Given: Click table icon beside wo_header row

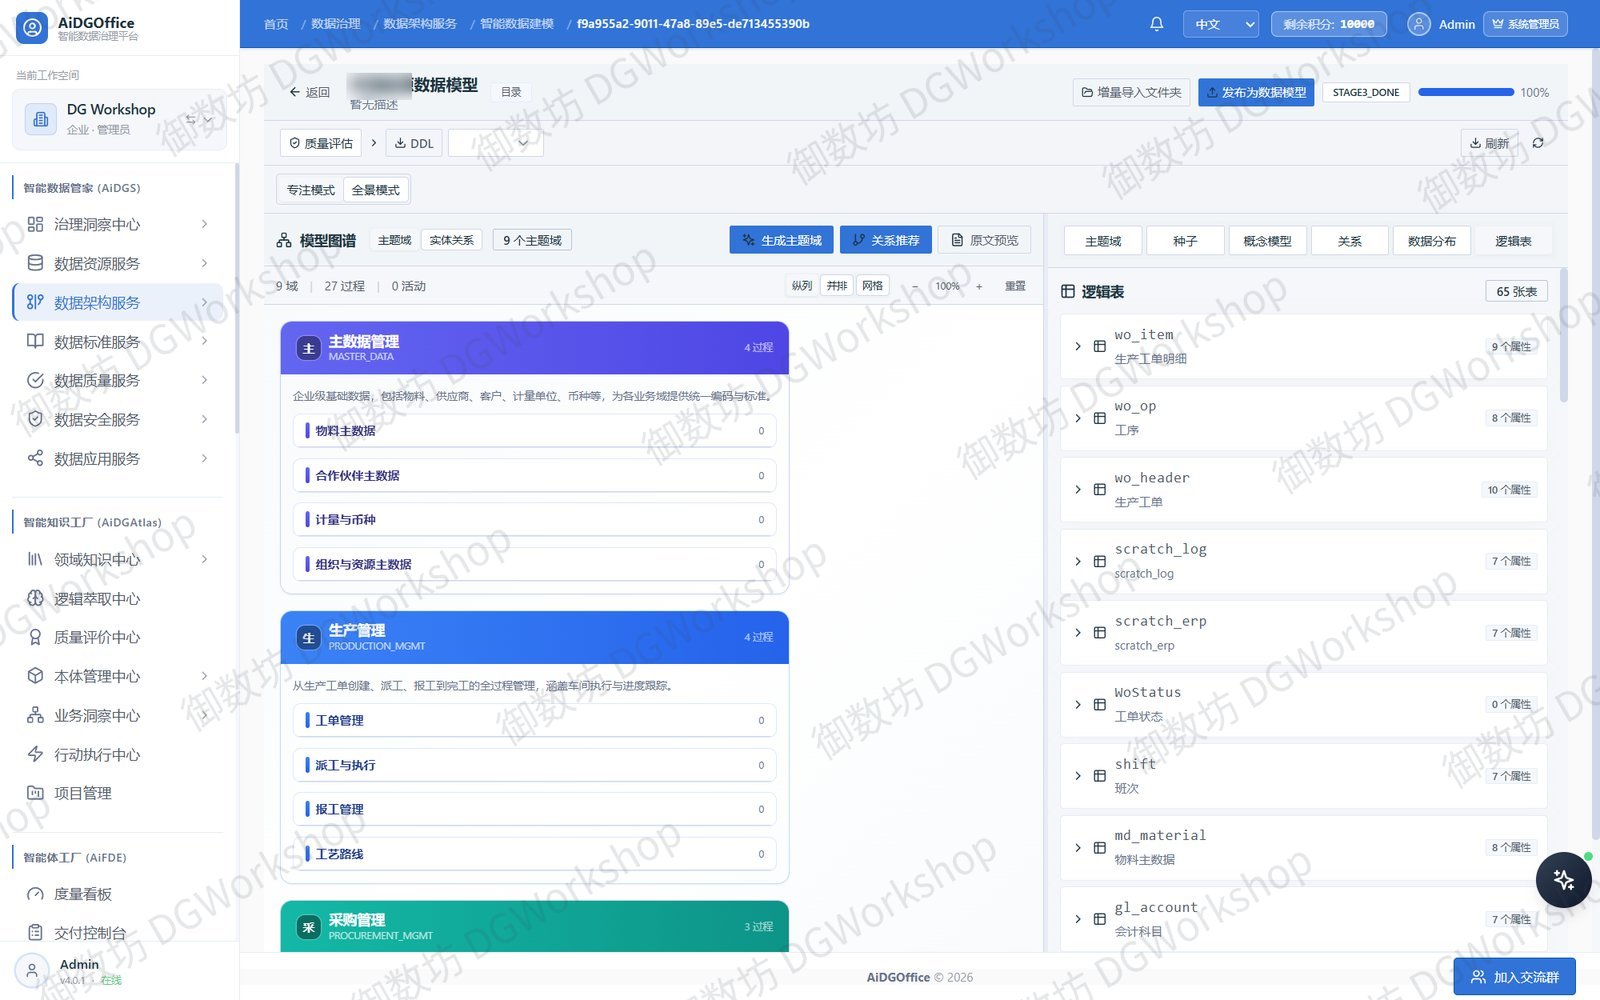Looking at the screenshot, I should 1099,490.
